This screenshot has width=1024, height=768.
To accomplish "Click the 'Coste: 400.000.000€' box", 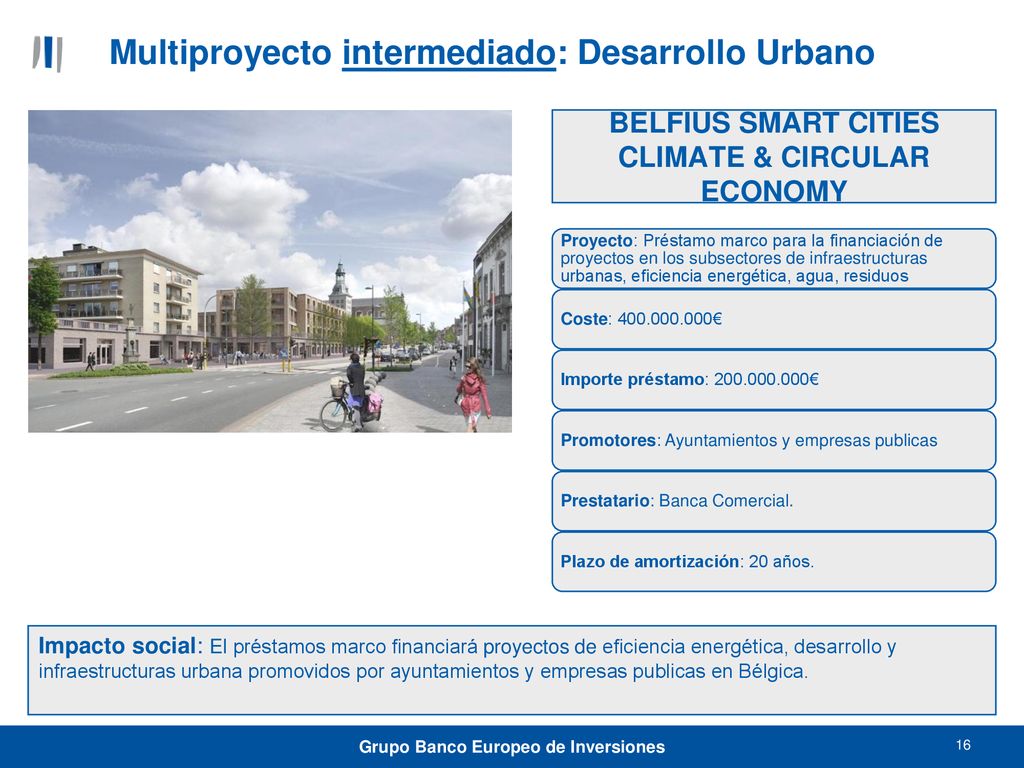I will click(774, 319).
